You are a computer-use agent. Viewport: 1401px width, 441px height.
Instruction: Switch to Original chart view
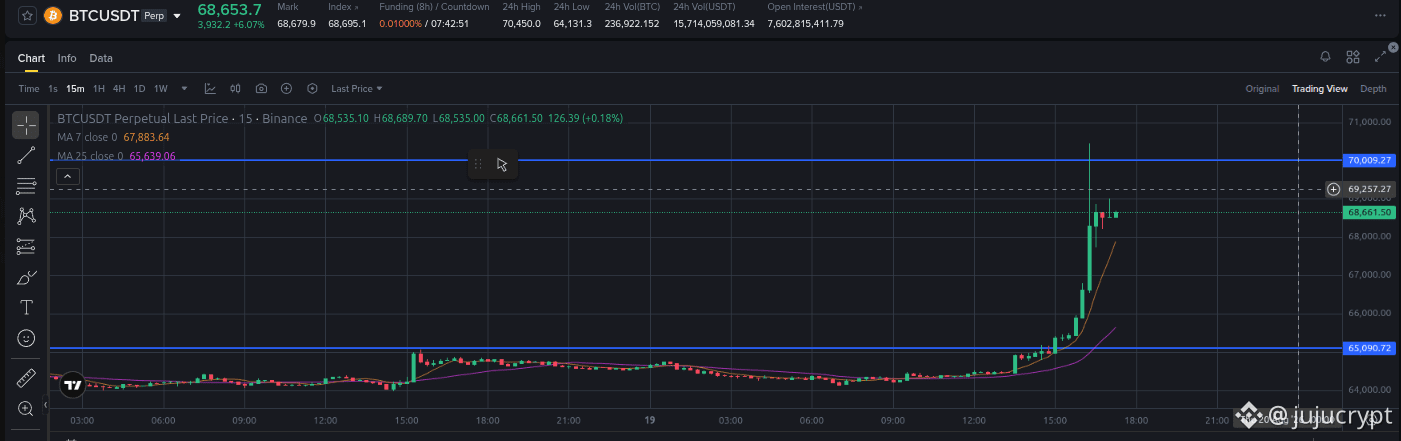(x=1262, y=89)
